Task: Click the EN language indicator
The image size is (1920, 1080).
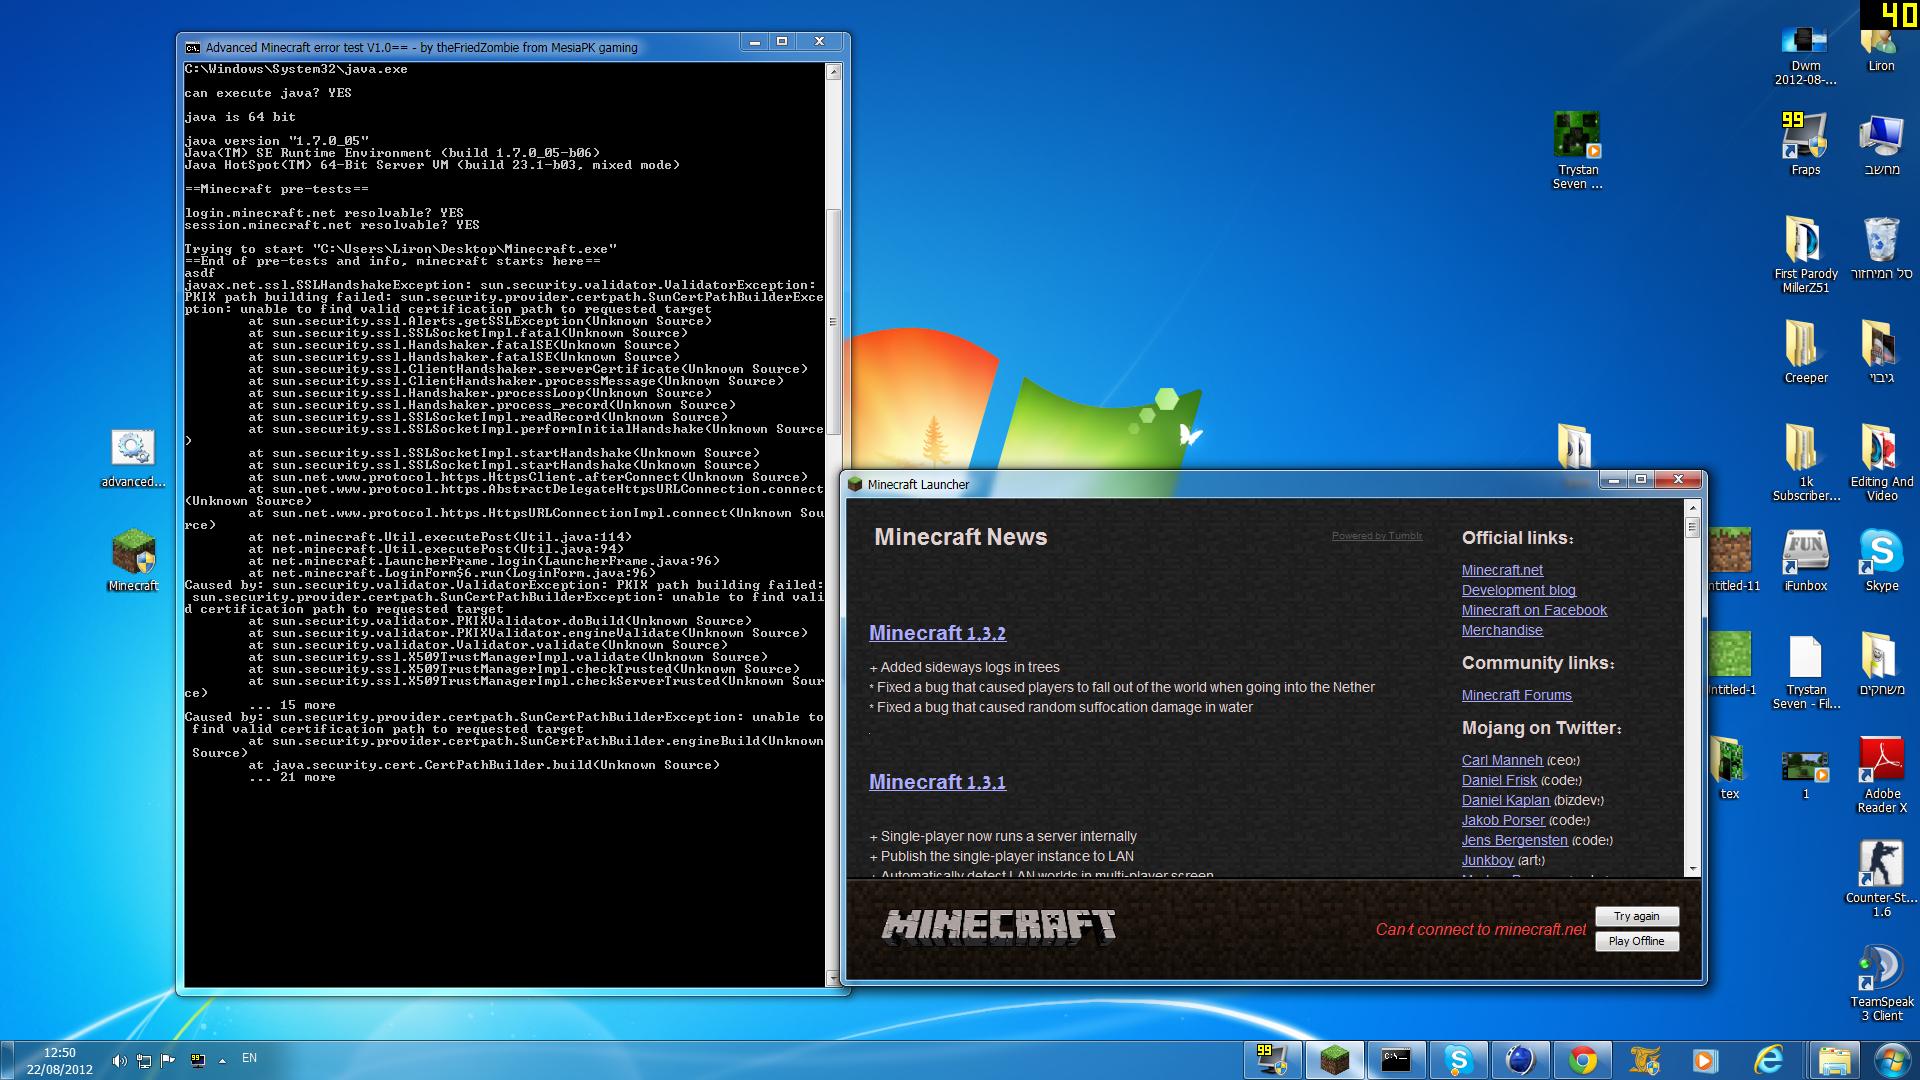Action: click(x=249, y=1058)
